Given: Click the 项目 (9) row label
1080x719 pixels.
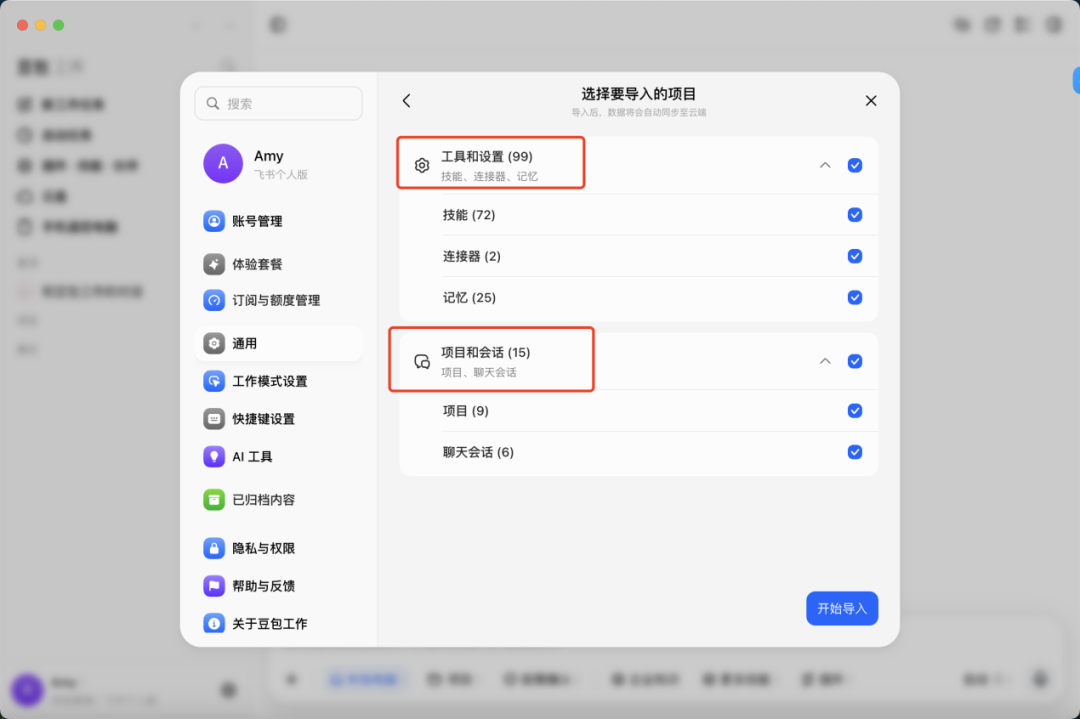Looking at the screenshot, I should [466, 411].
